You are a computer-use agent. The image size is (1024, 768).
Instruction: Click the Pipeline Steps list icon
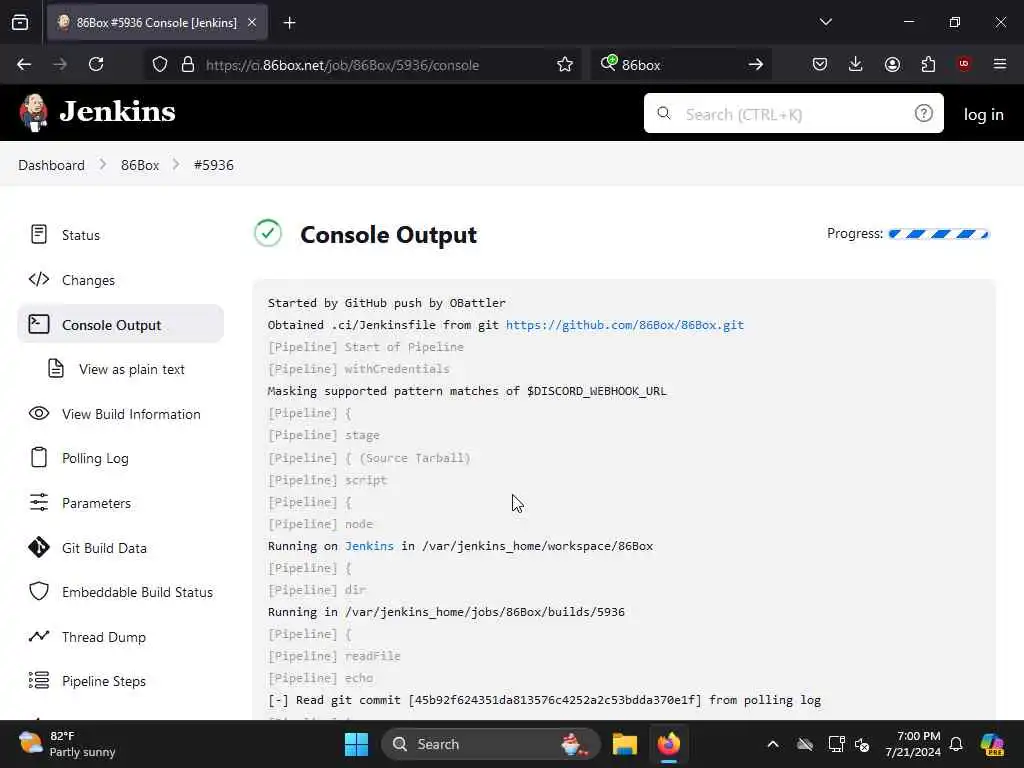(39, 680)
